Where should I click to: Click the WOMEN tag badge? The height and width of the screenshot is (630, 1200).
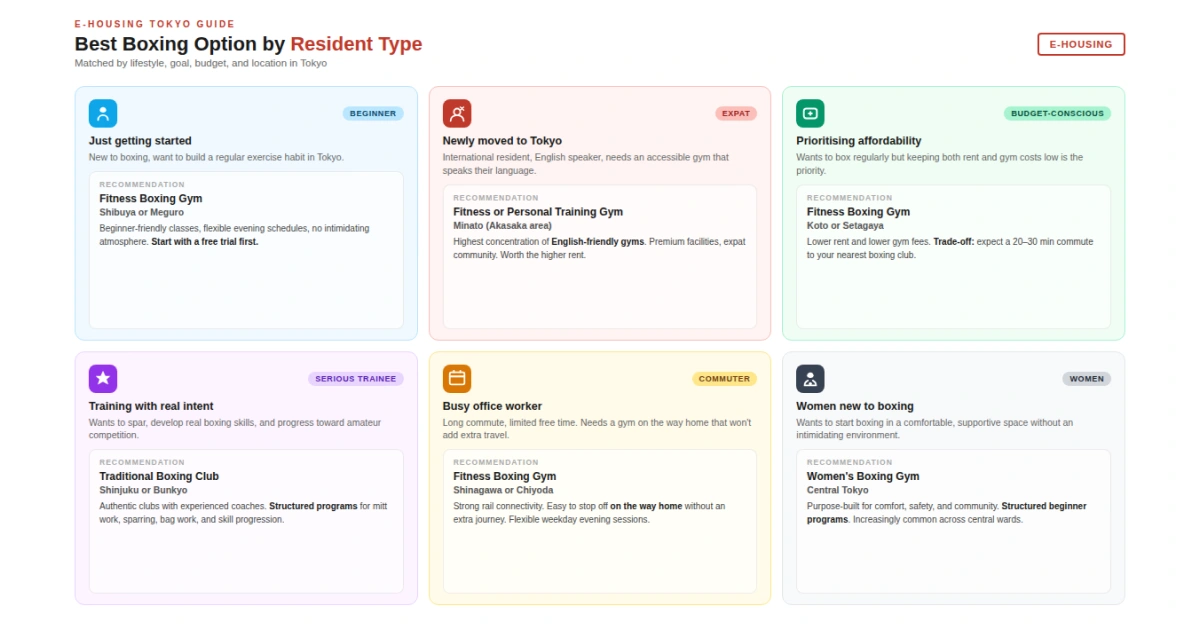pyautogui.click(x=1086, y=379)
